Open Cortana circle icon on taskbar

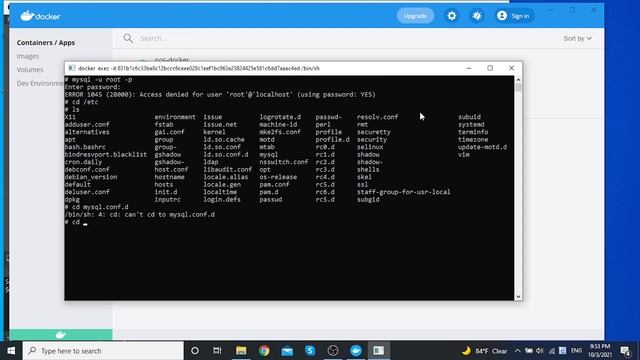[195, 351]
